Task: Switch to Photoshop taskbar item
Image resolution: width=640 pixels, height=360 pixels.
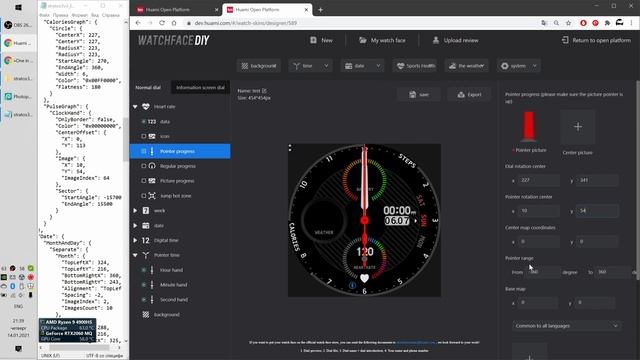Action: pyautogui.click(x=18, y=97)
